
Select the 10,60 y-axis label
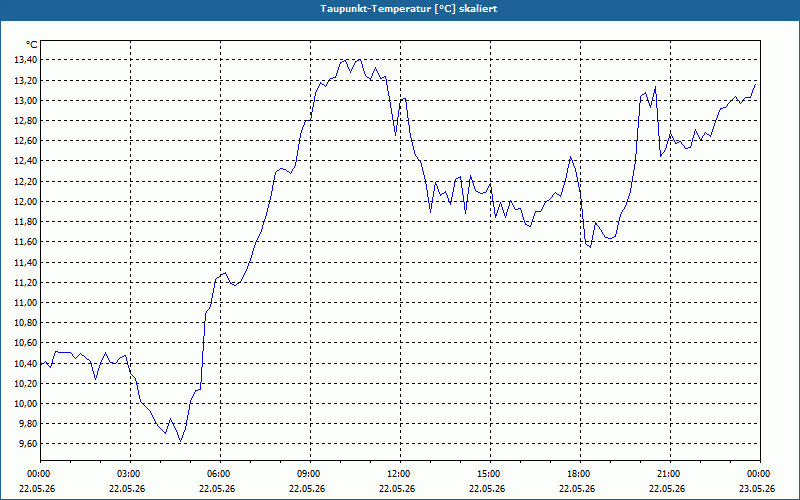pos(27,343)
